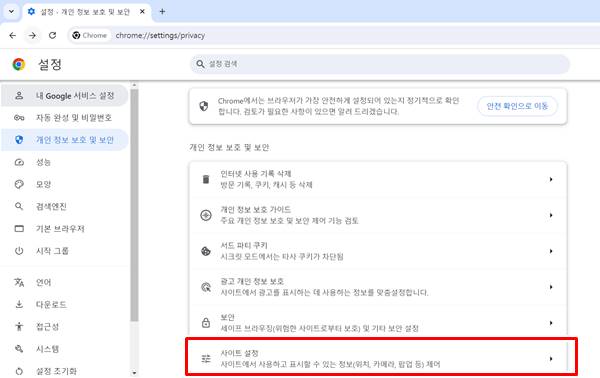Click the 안전 확인으로 이동 button

(517, 106)
